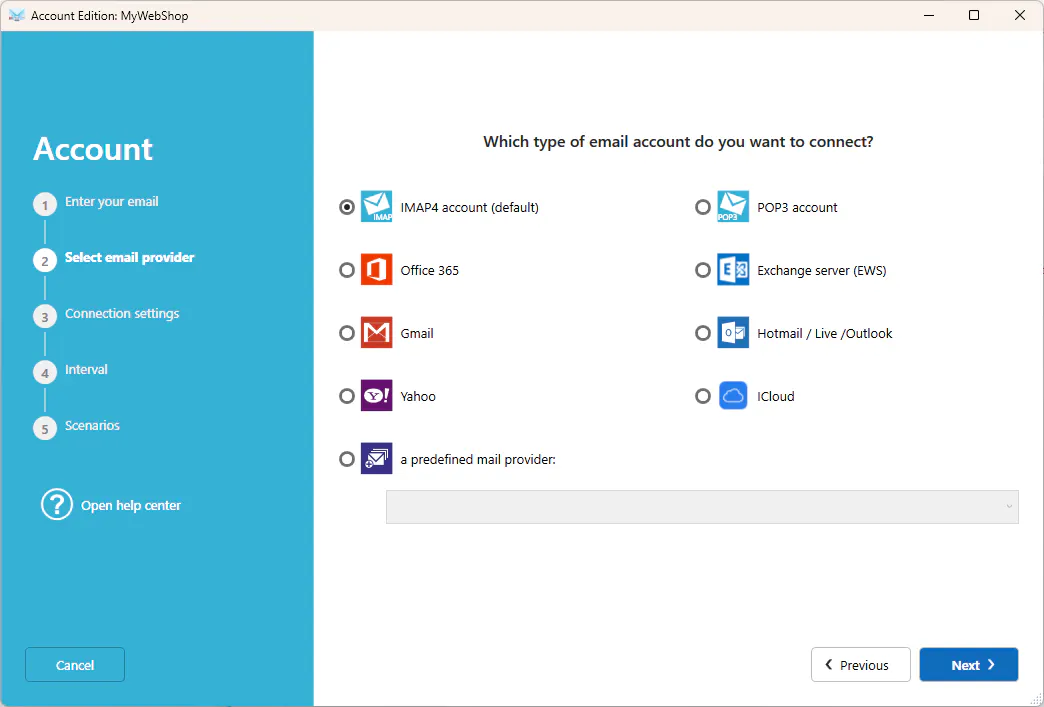Screen dimensions: 1044x707
Task: Maximize the Account Edition window
Action: tap(973, 15)
